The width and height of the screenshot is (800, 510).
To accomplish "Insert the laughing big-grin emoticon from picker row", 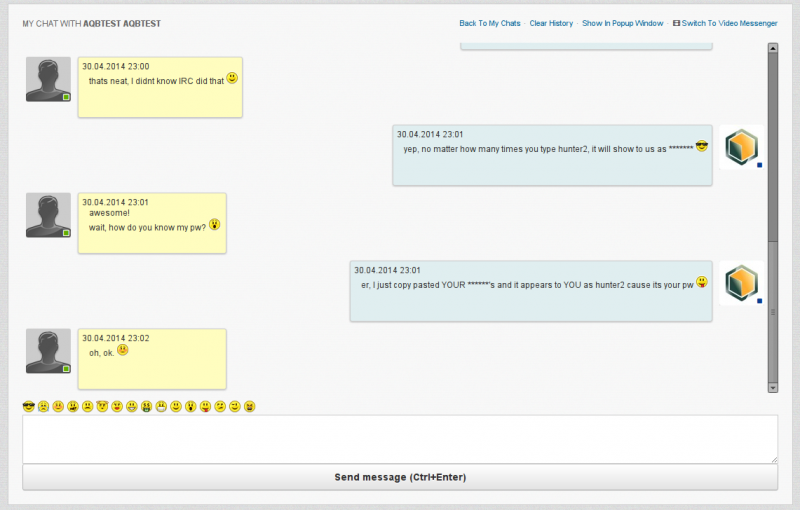I will (x=132, y=406).
